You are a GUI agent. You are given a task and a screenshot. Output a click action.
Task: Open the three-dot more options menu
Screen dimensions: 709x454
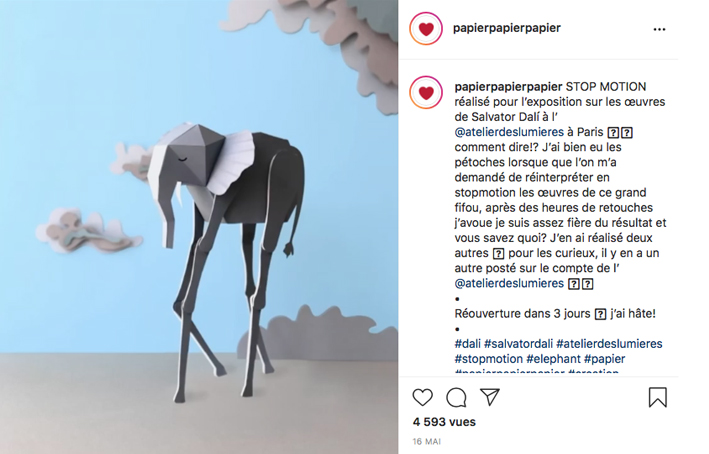[x=659, y=29]
